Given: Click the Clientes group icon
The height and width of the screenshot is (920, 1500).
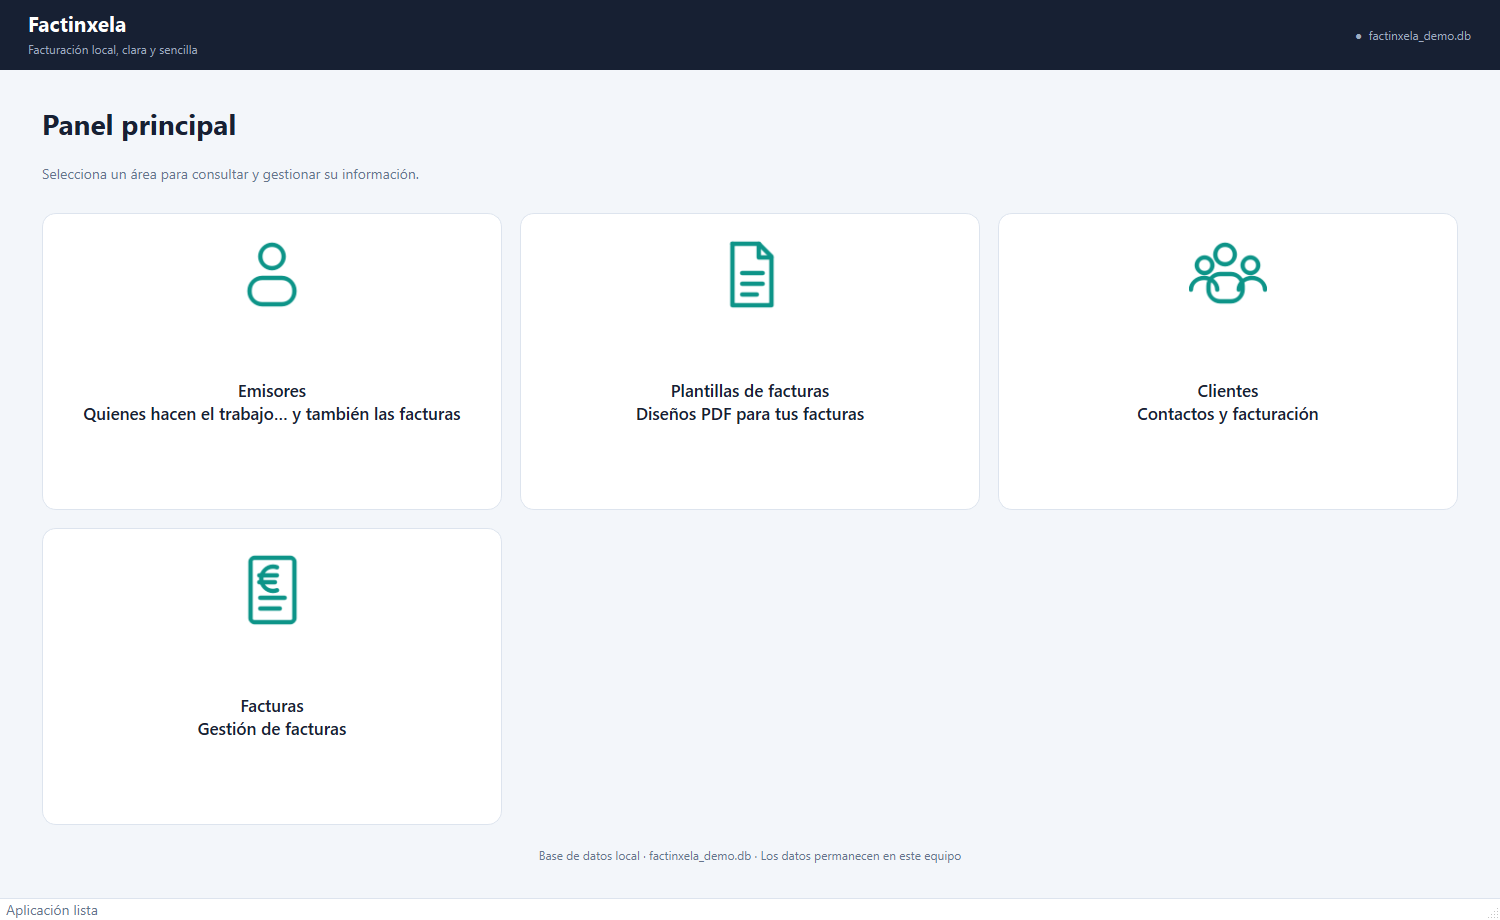Looking at the screenshot, I should pyautogui.click(x=1228, y=273).
